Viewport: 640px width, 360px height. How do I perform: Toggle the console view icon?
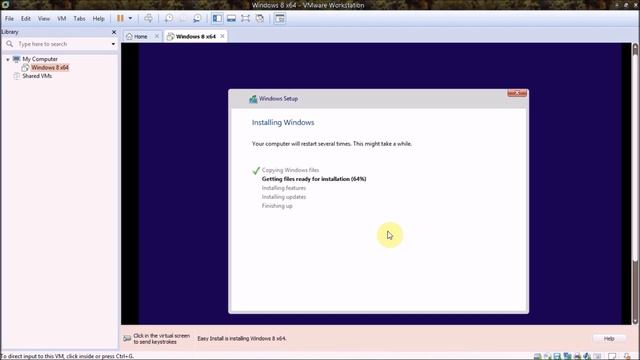click(x=280, y=18)
